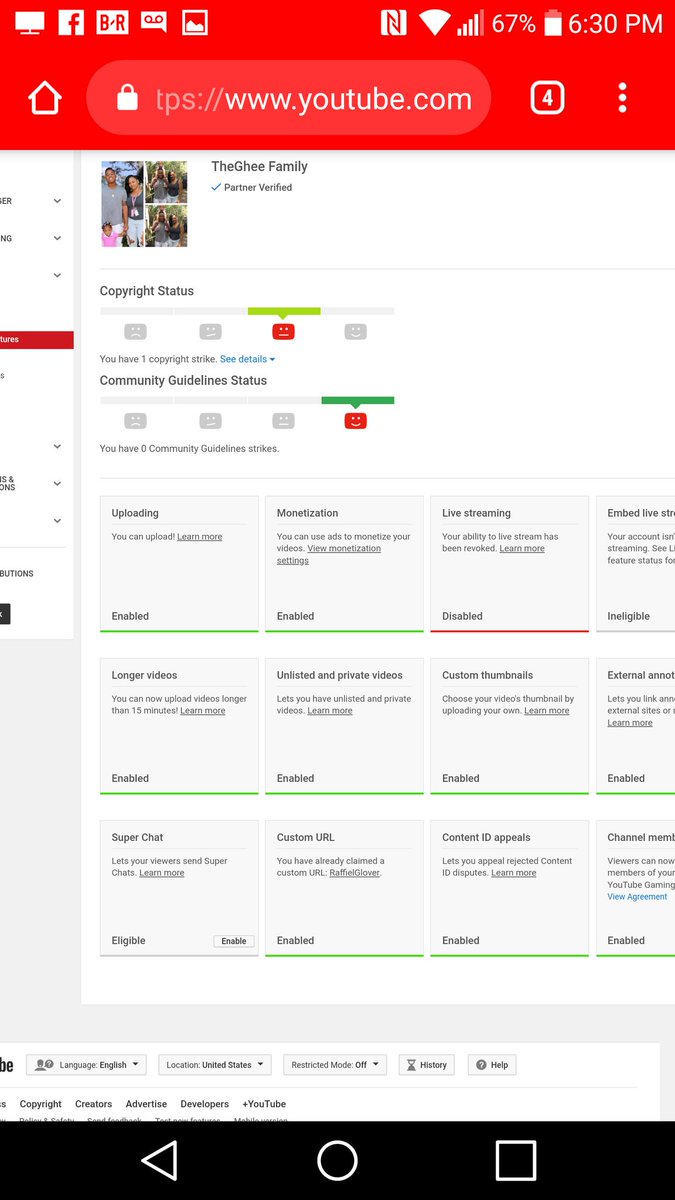Click the red copyright strike face icon
This screenshot has width=675, height=1200.
click(284, 332)
